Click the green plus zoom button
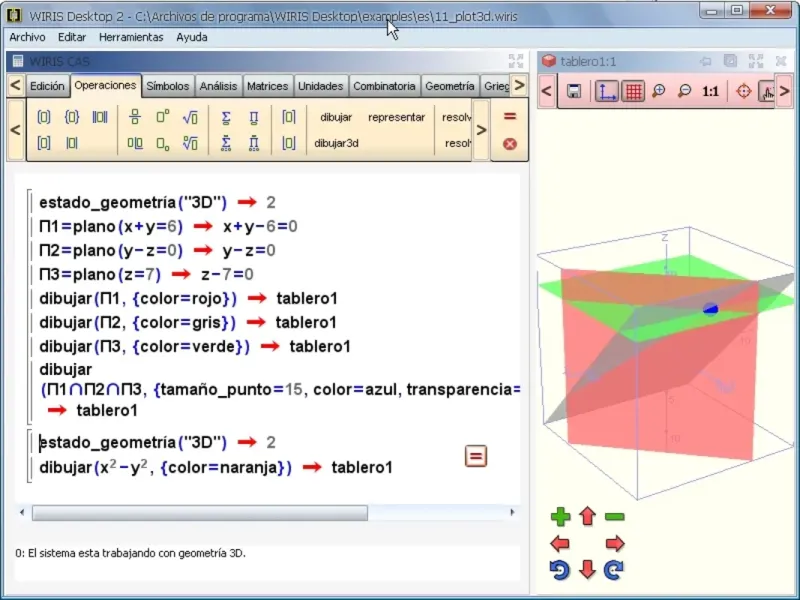 (x=560, y=517)
